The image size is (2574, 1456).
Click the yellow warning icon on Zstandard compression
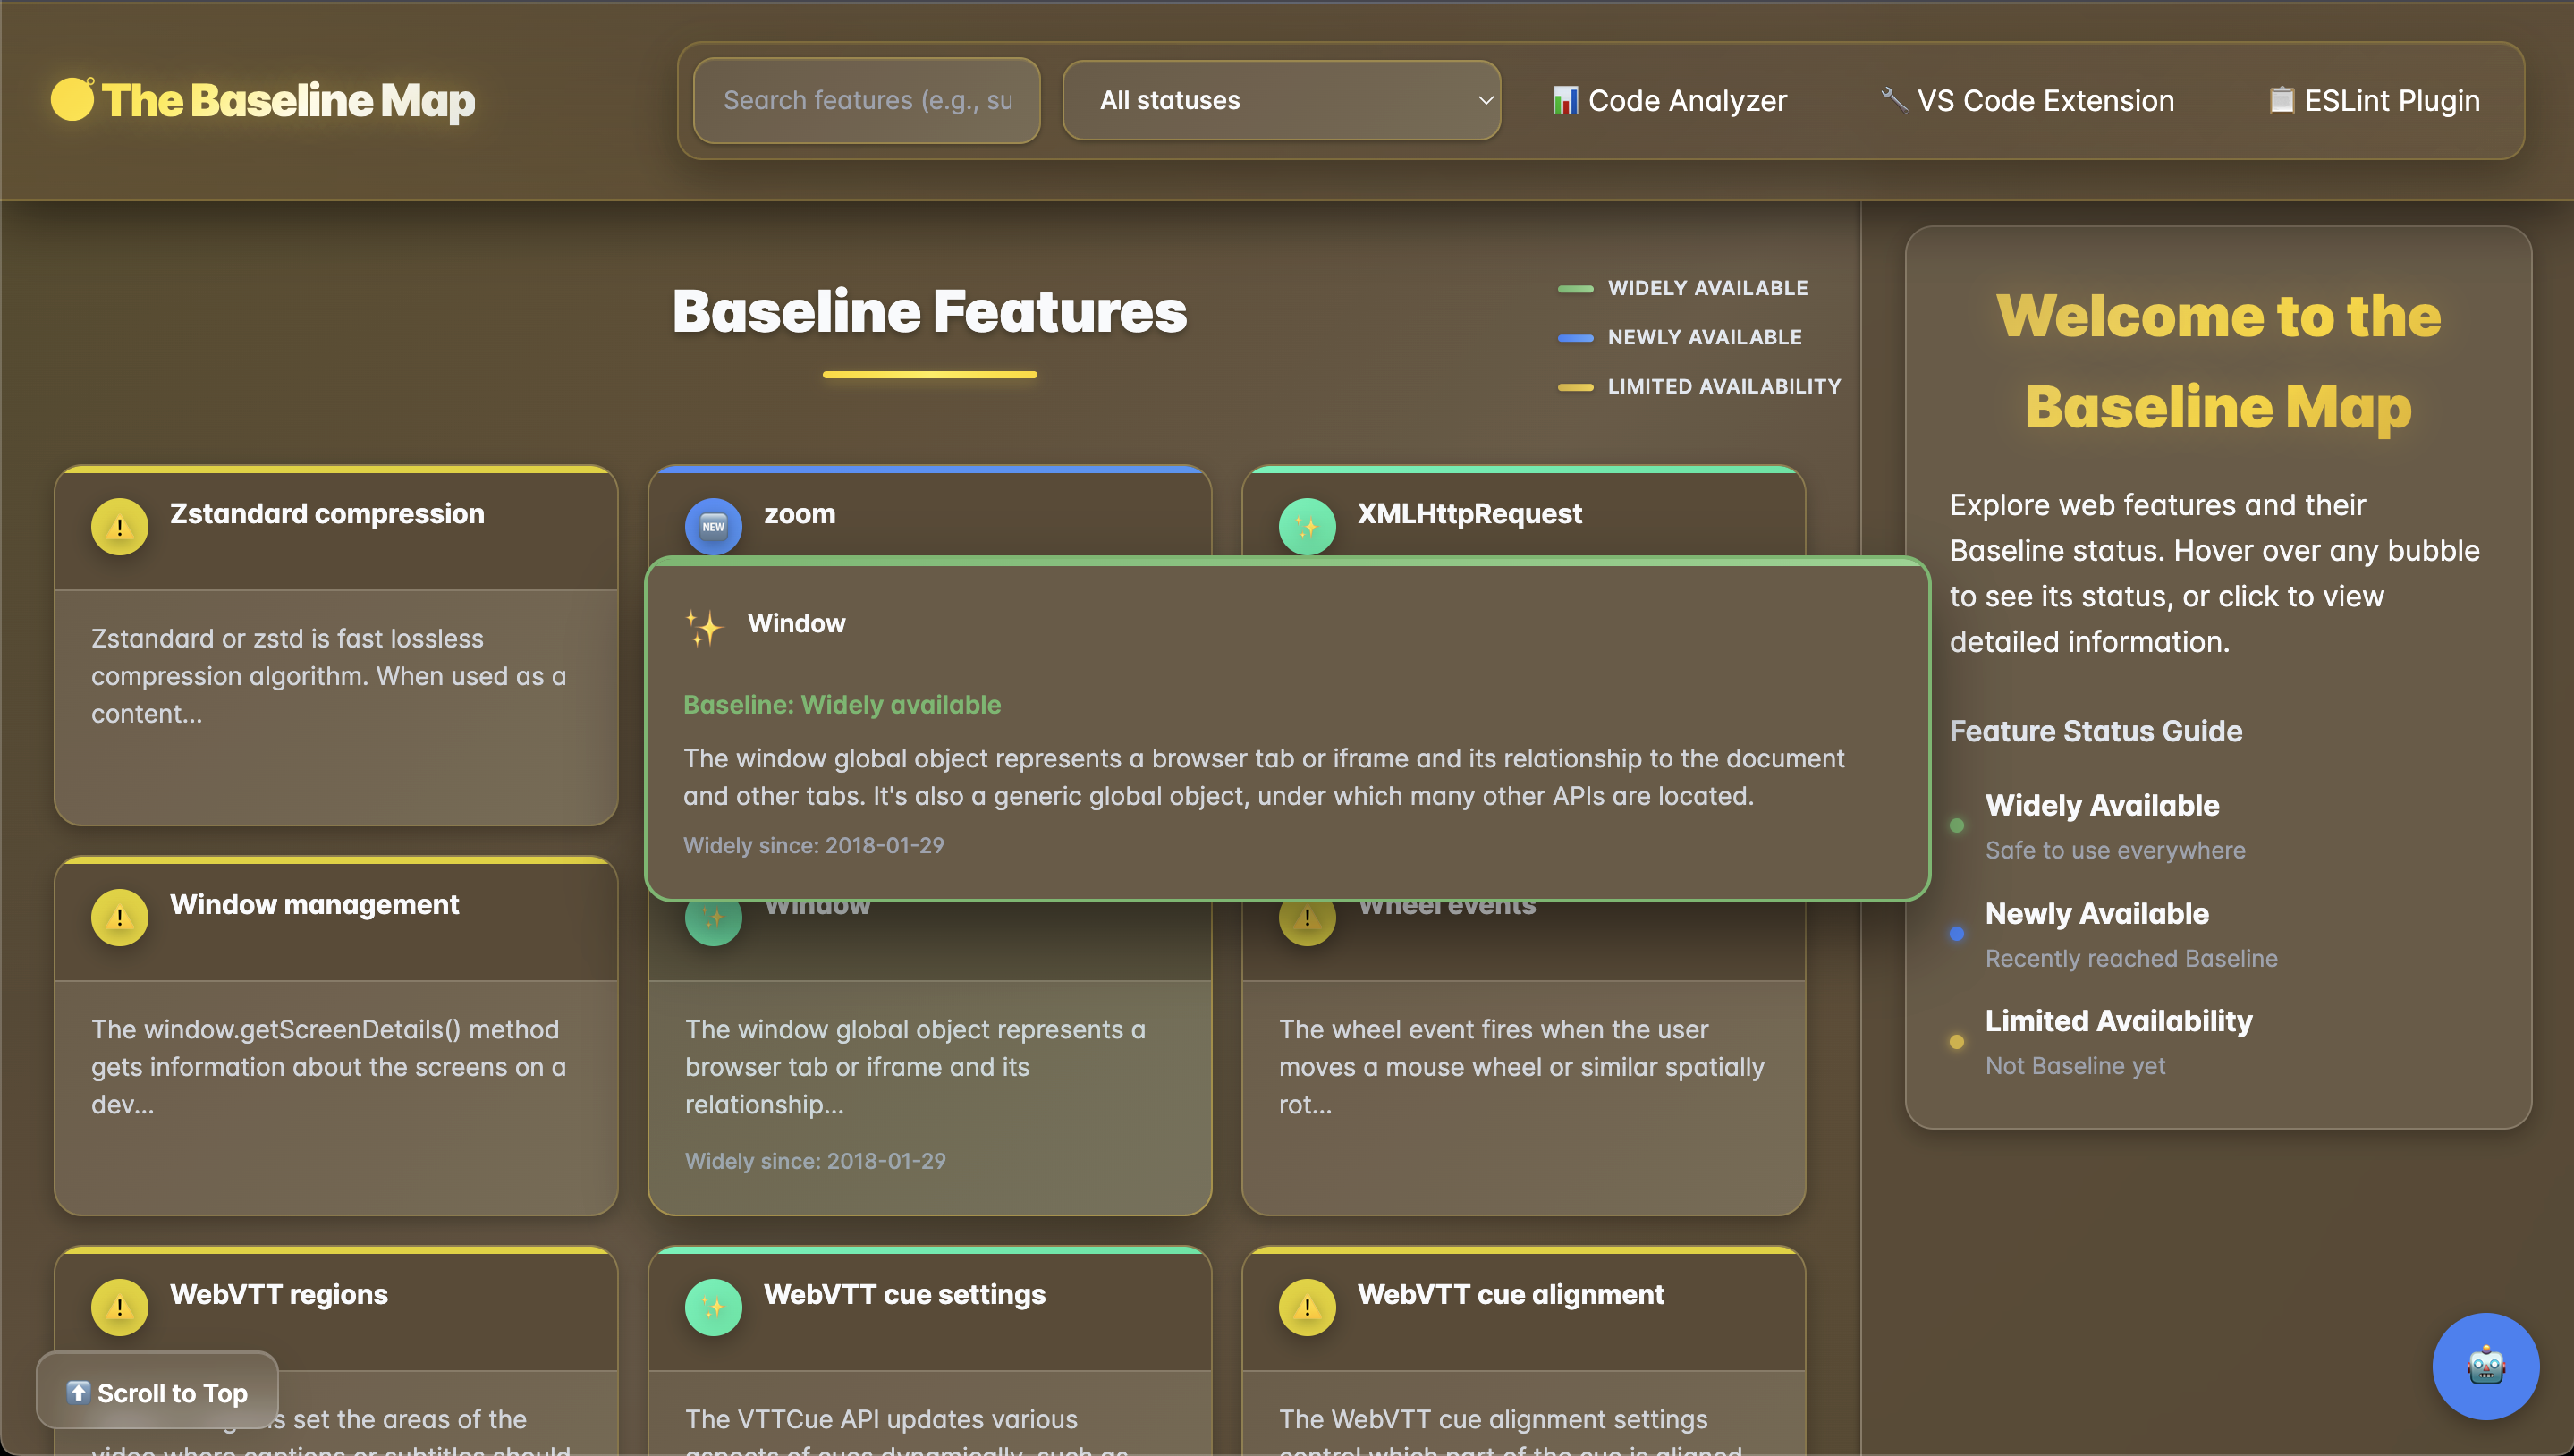tap(119, 526)
